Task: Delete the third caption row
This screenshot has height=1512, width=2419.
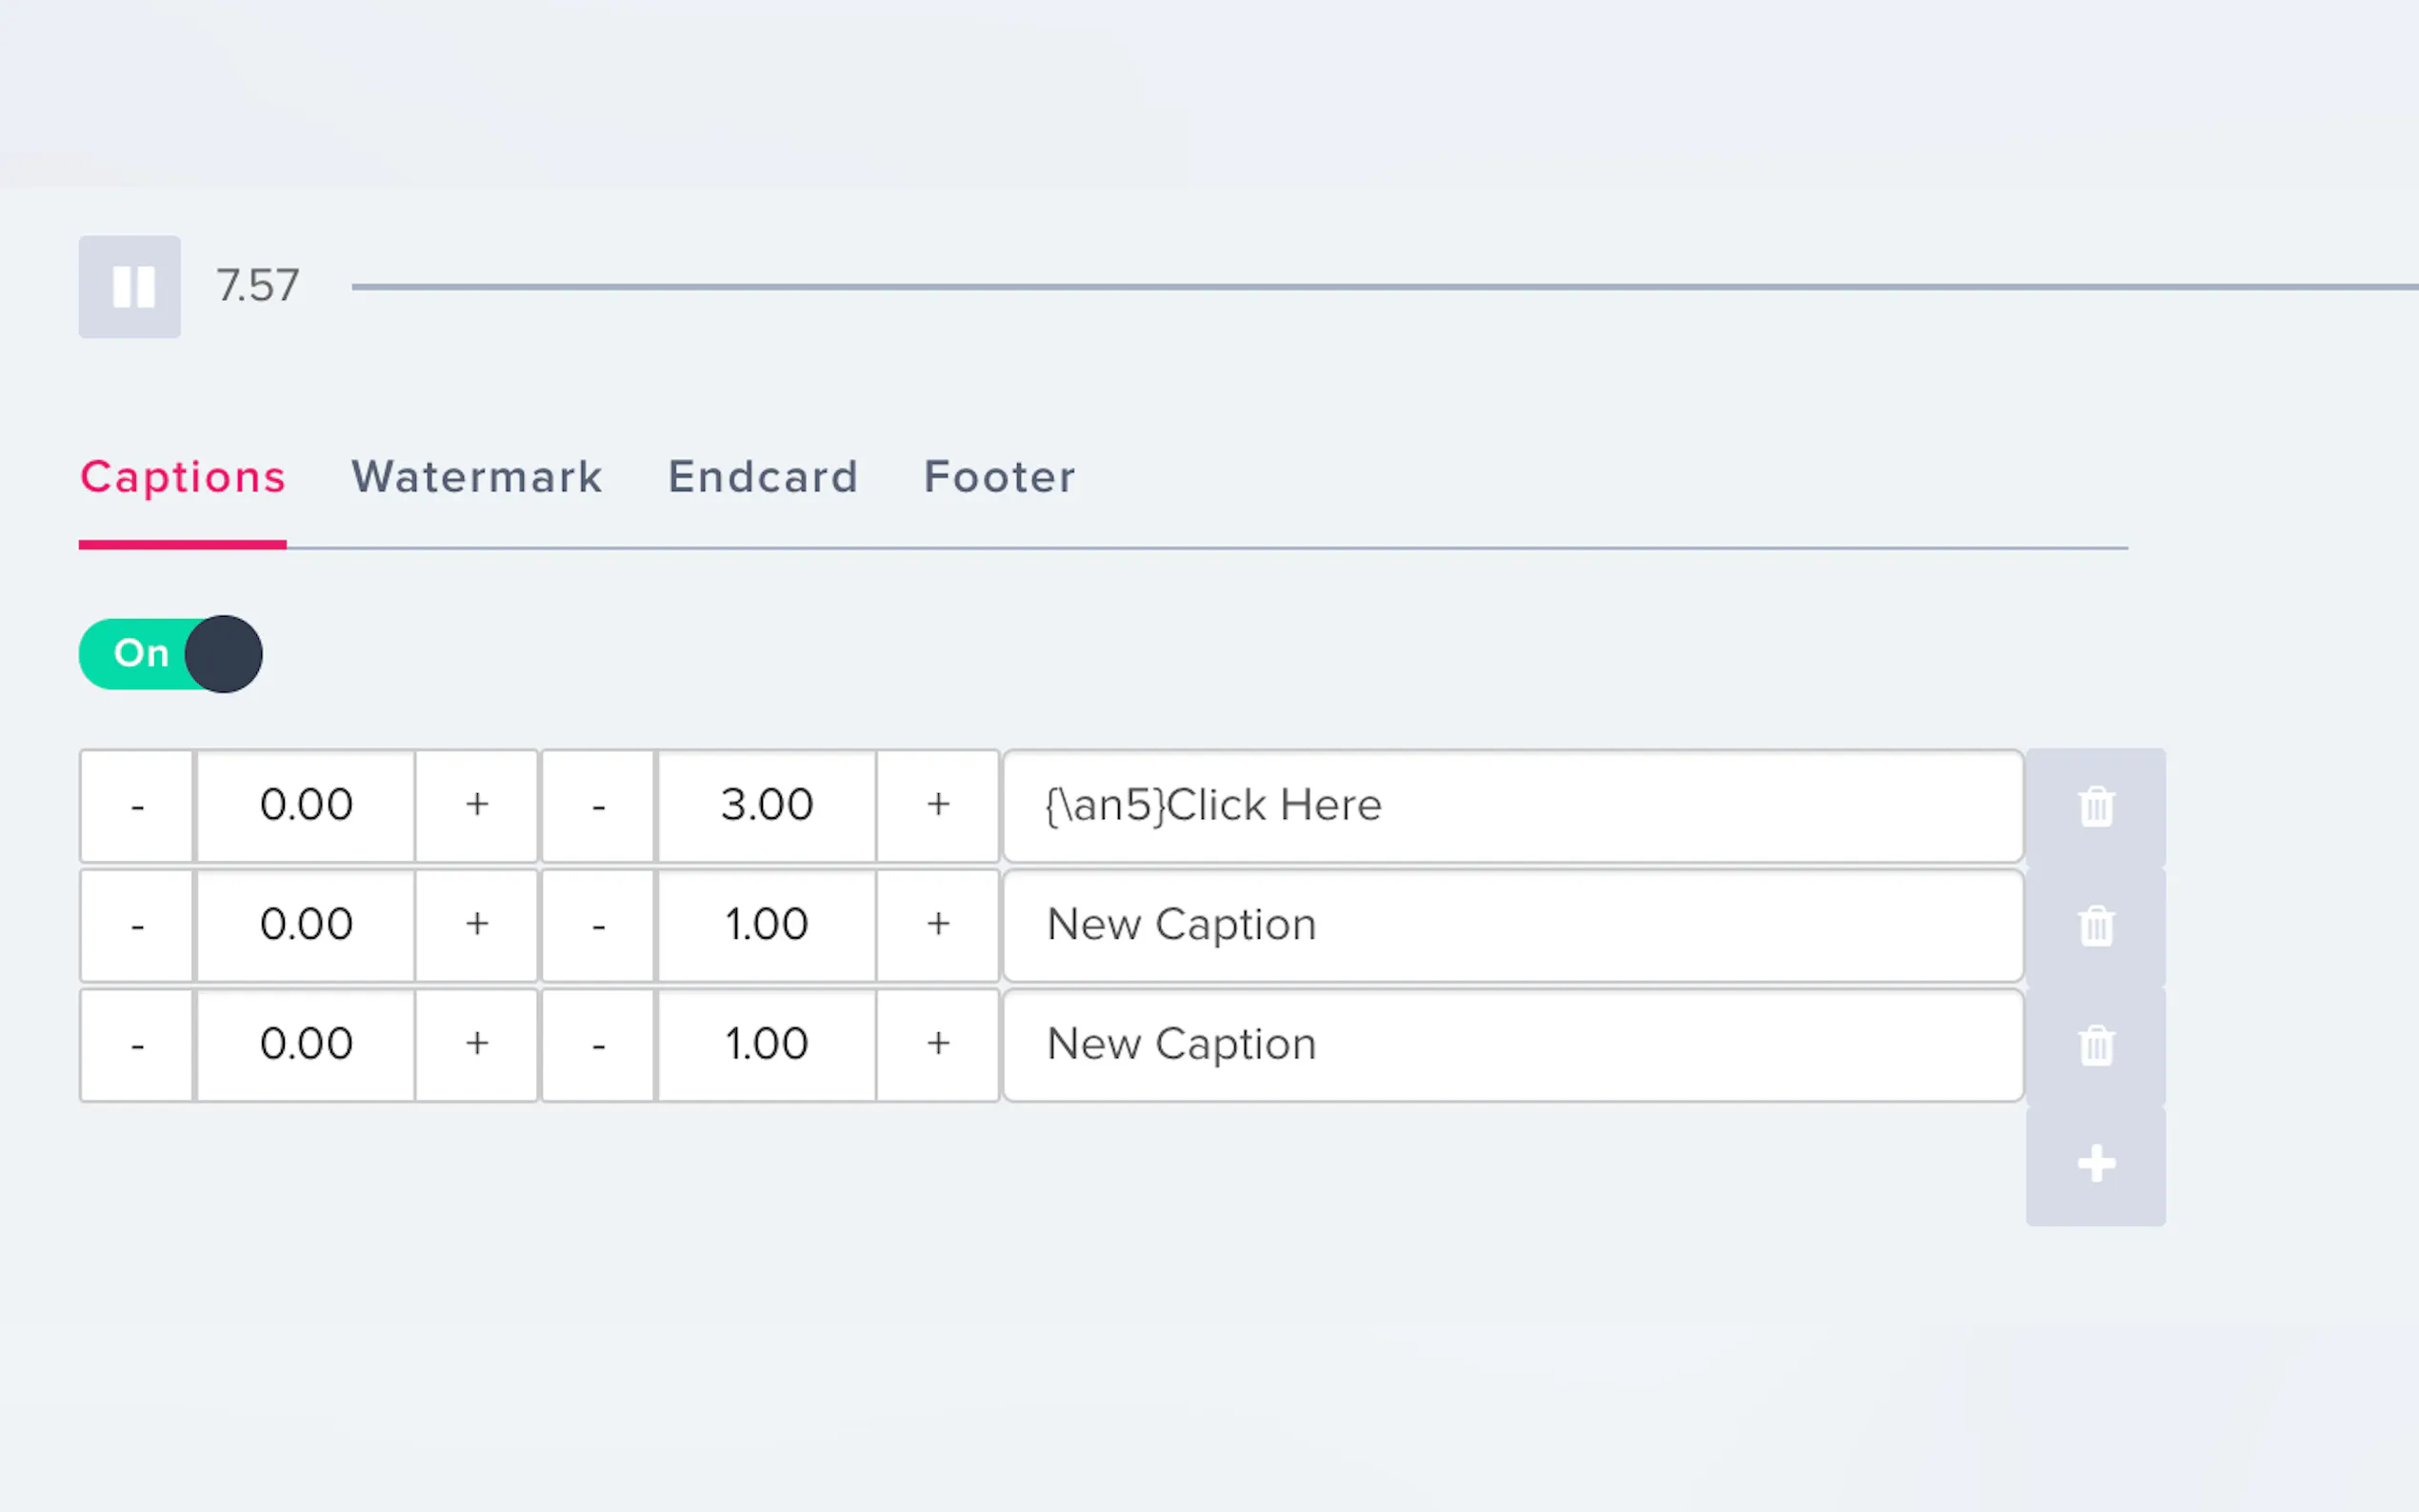Action: (x=2095, y=1046)
